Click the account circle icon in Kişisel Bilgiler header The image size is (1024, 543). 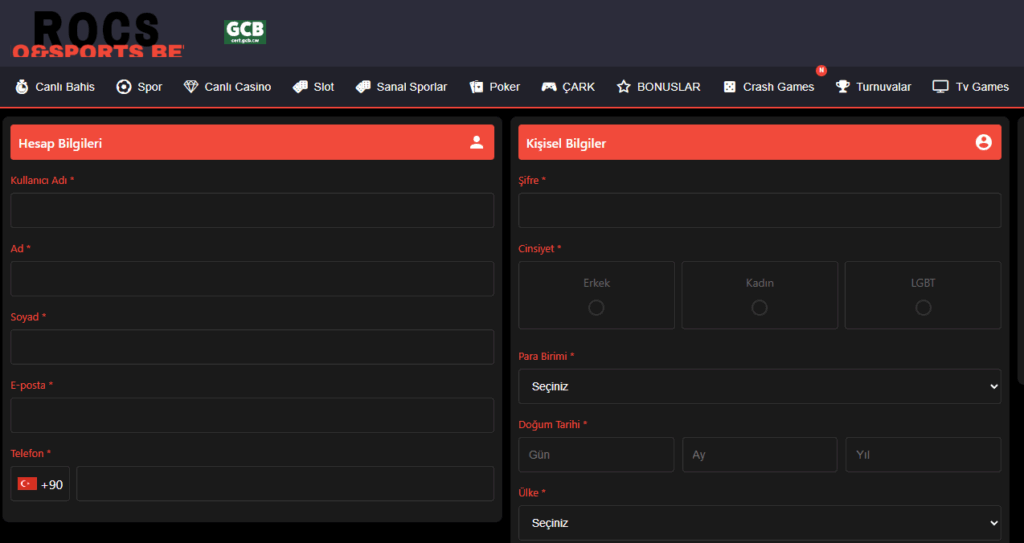coord(984,142)
